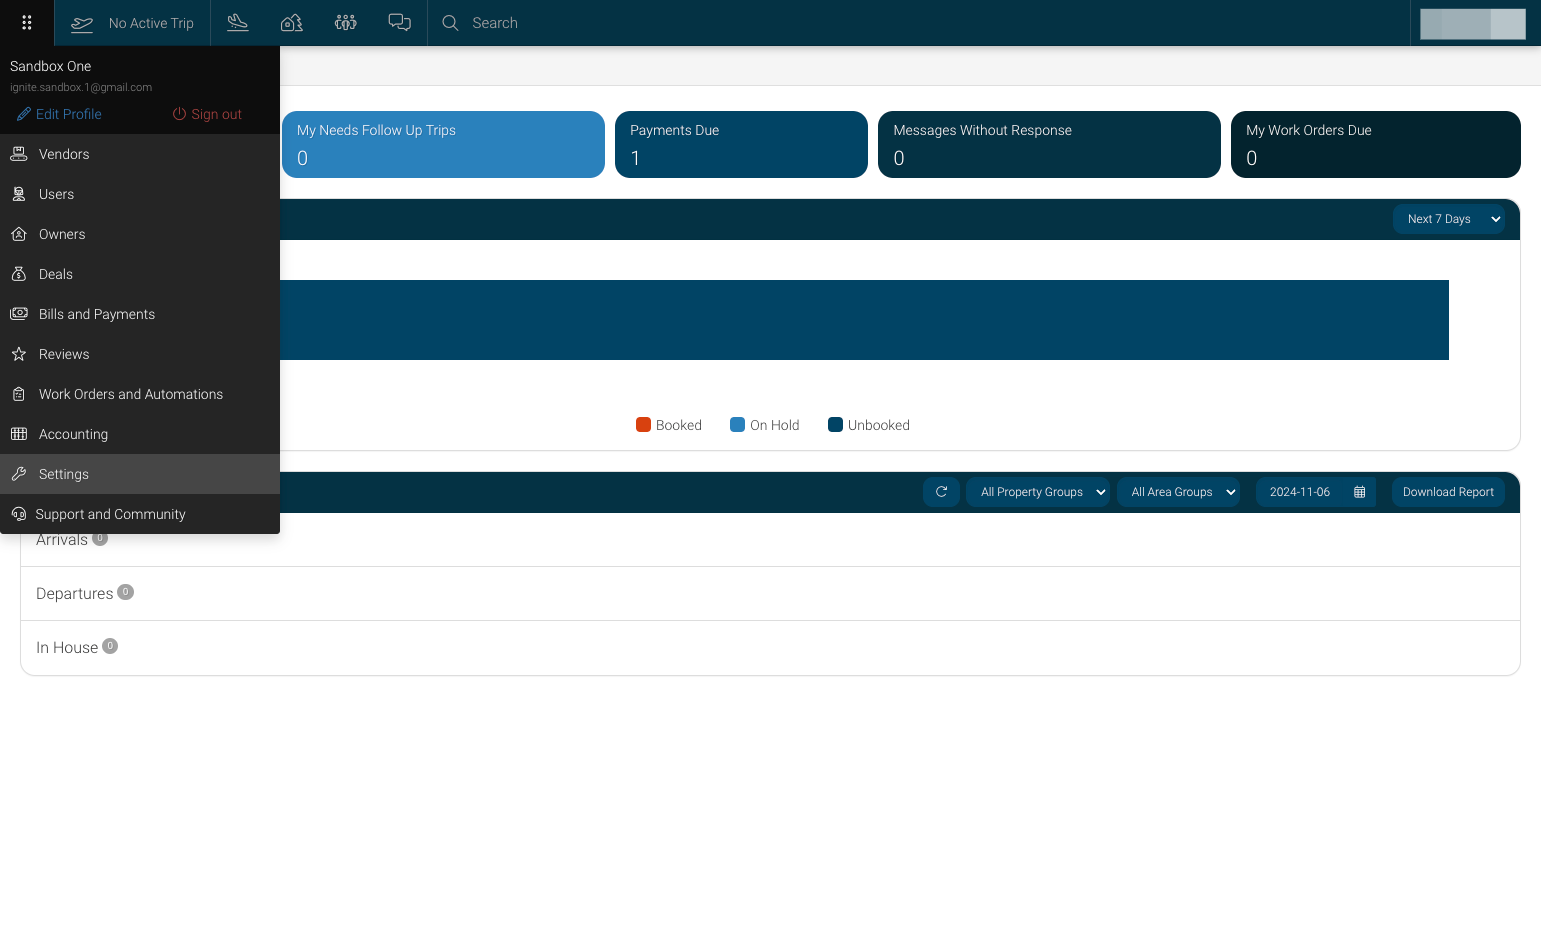This screenshot has width=1541, height=934.
Task: Open the date picker calendar icon
Action: [1360, 492]
